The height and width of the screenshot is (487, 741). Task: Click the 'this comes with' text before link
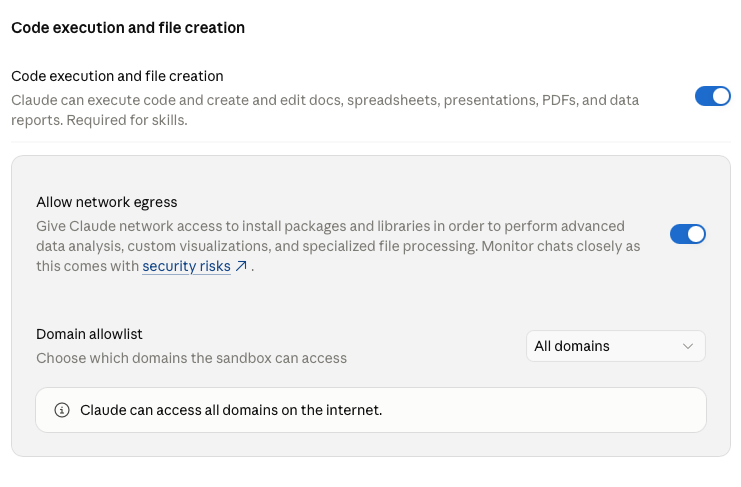point(87,266)
